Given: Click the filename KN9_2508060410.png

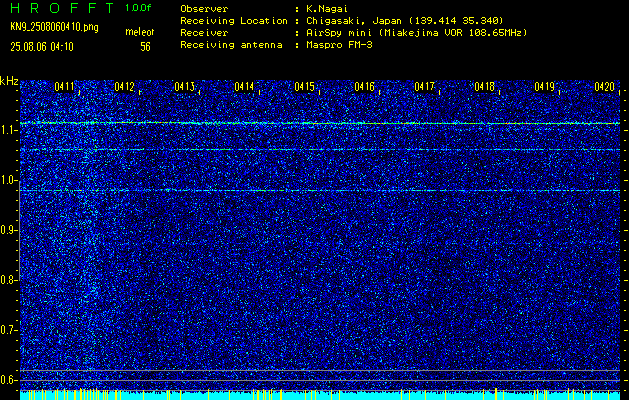Looking at the screenshot, I should [x=54, y=27].
